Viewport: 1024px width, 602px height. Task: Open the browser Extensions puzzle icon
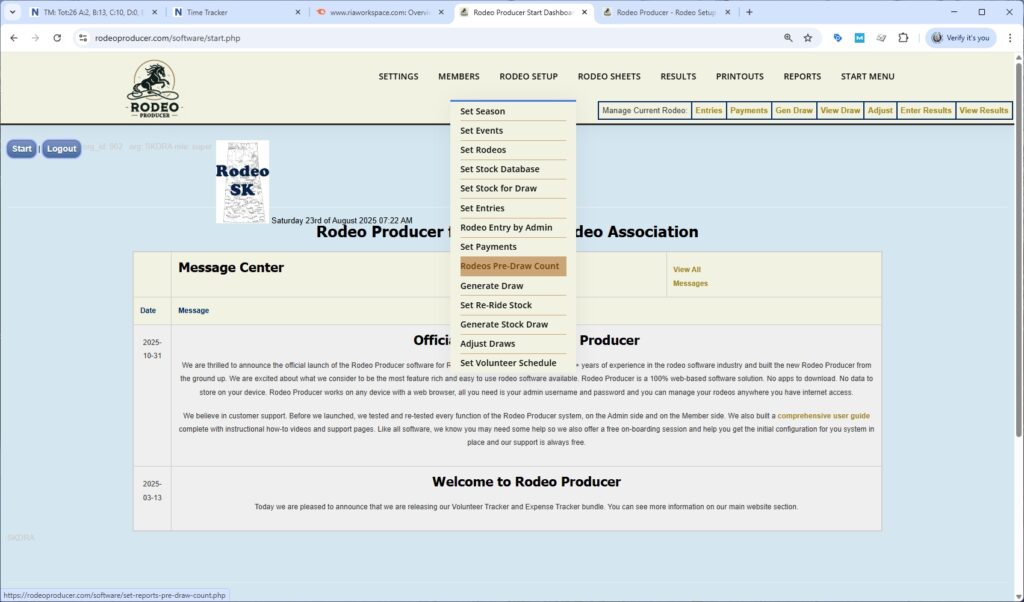pyautogui.click(x=904, y=37)
